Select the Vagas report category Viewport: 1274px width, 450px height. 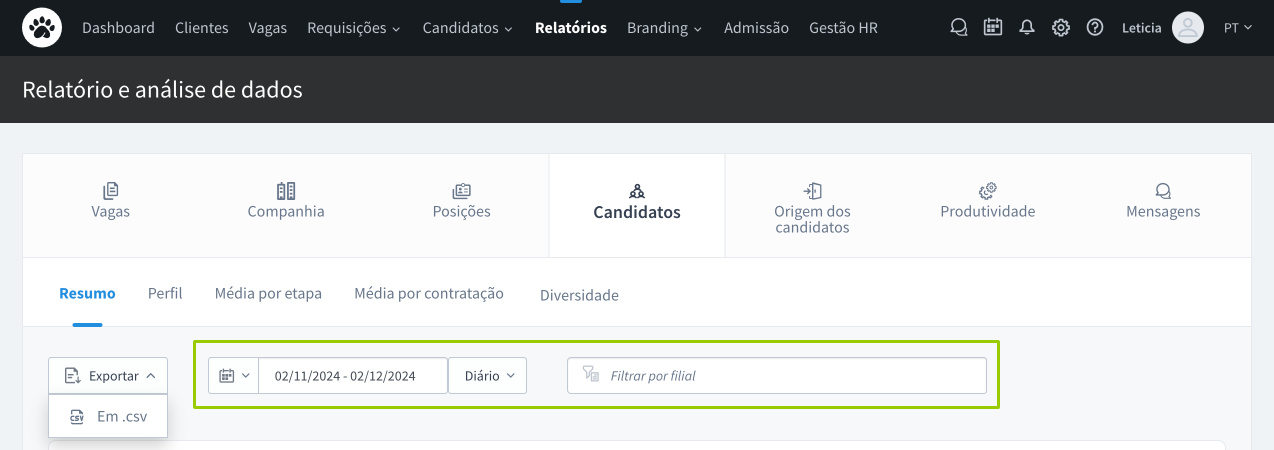coord(110,201)
